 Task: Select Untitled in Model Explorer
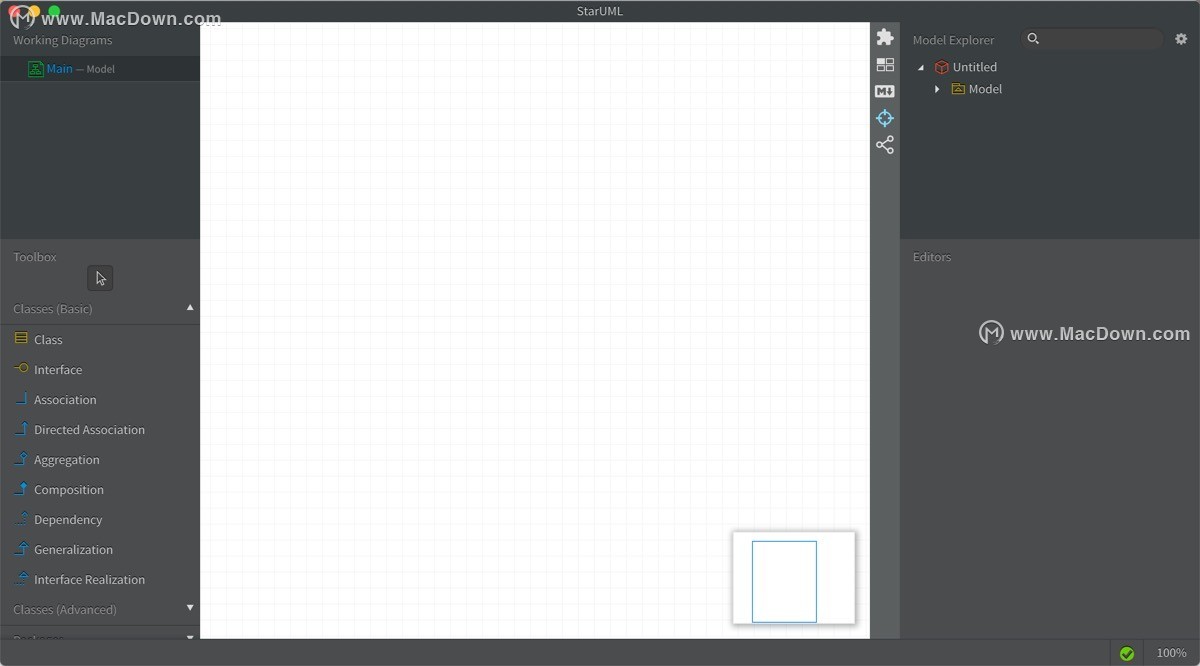tap(974, 67)
